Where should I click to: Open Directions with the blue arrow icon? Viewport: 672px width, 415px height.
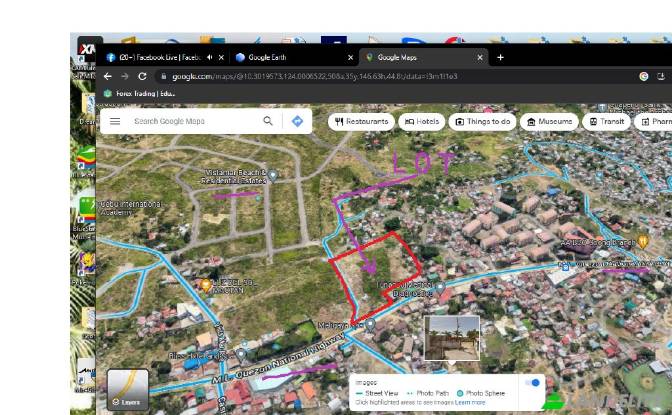pyautogui.click(x=297, y=121)
